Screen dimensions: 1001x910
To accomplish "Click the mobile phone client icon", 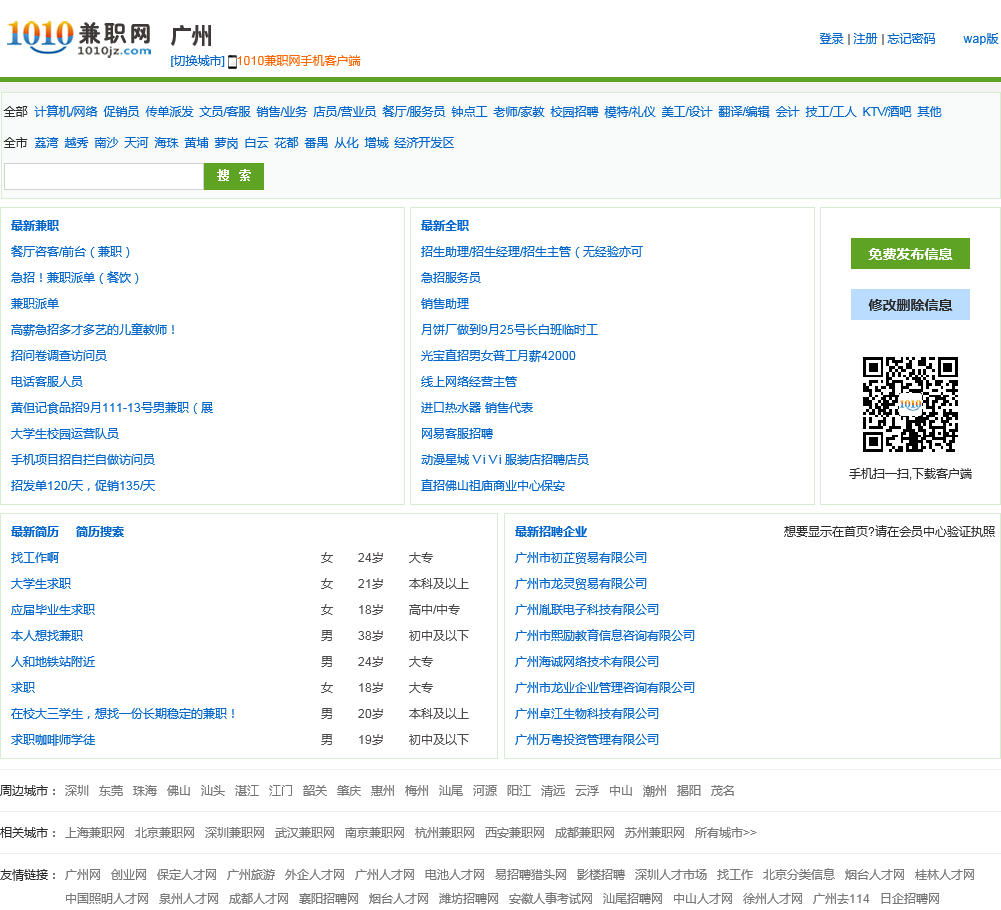I will click(232, 62).
